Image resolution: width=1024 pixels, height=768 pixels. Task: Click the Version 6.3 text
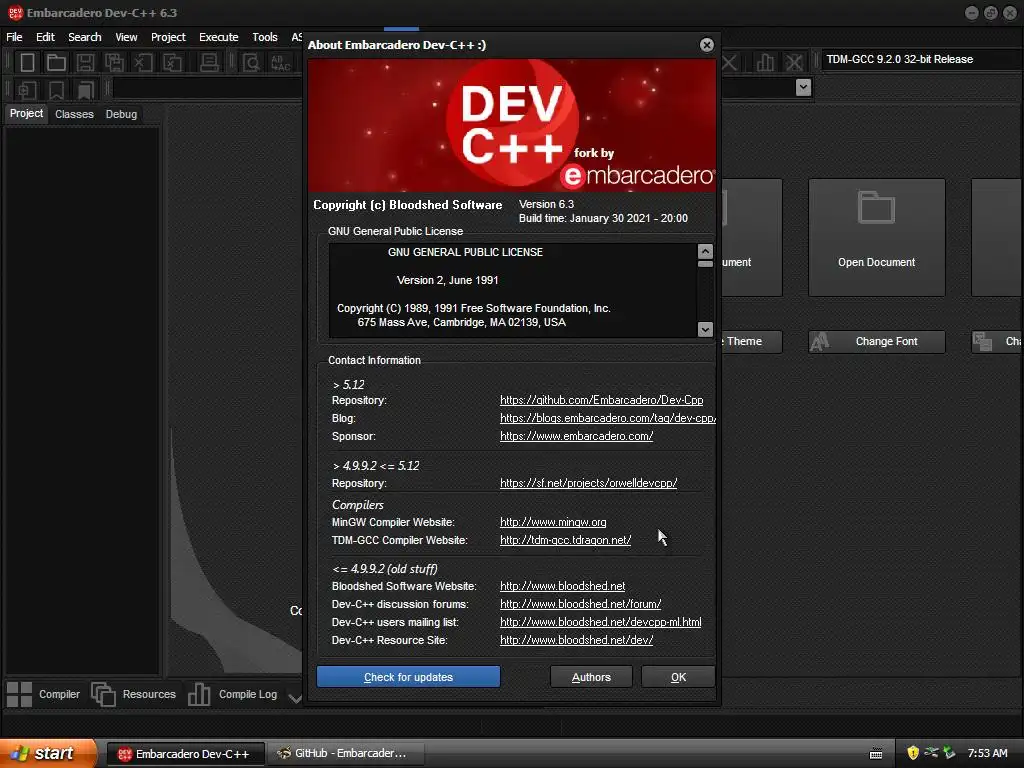(547, 204)
